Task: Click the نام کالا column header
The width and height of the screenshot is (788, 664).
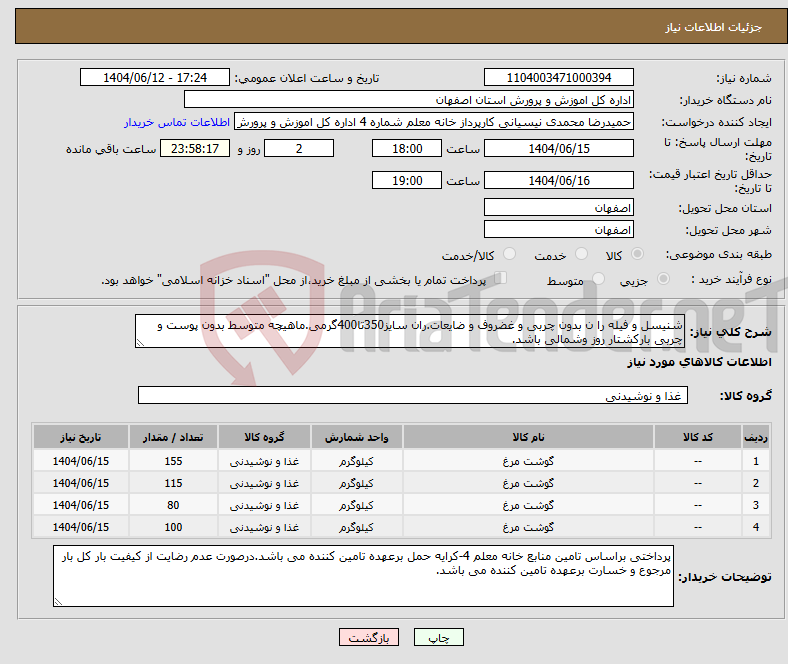Action: 527,438
